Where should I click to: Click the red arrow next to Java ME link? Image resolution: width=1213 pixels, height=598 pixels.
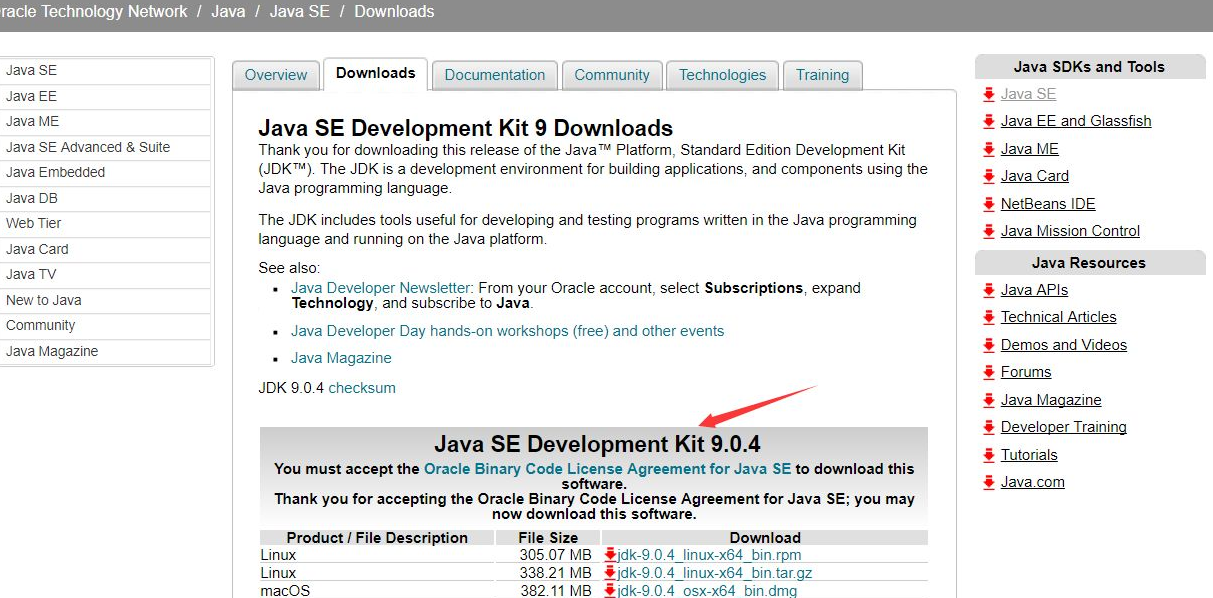(988, 149)
